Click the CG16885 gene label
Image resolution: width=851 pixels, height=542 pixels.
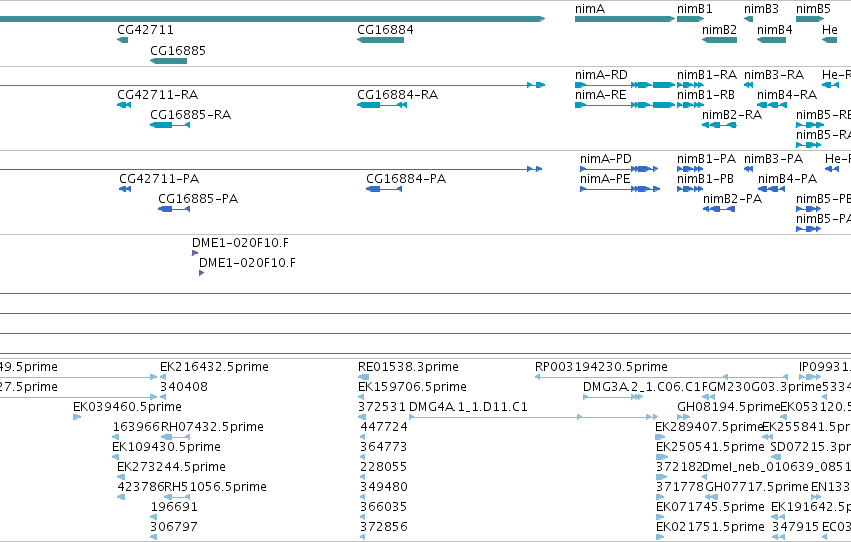point(178,50)
